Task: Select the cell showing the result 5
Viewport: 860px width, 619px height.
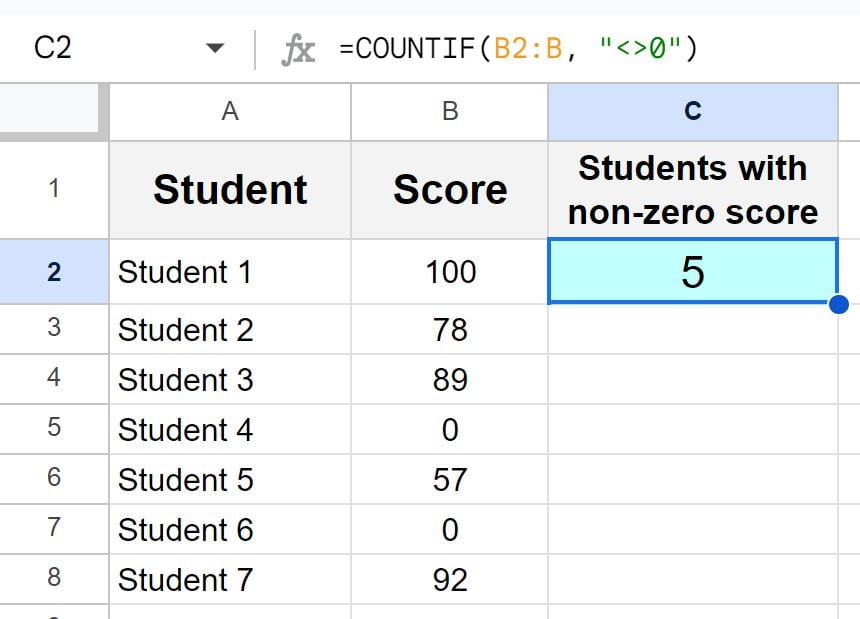Action: tap(692, 271)
